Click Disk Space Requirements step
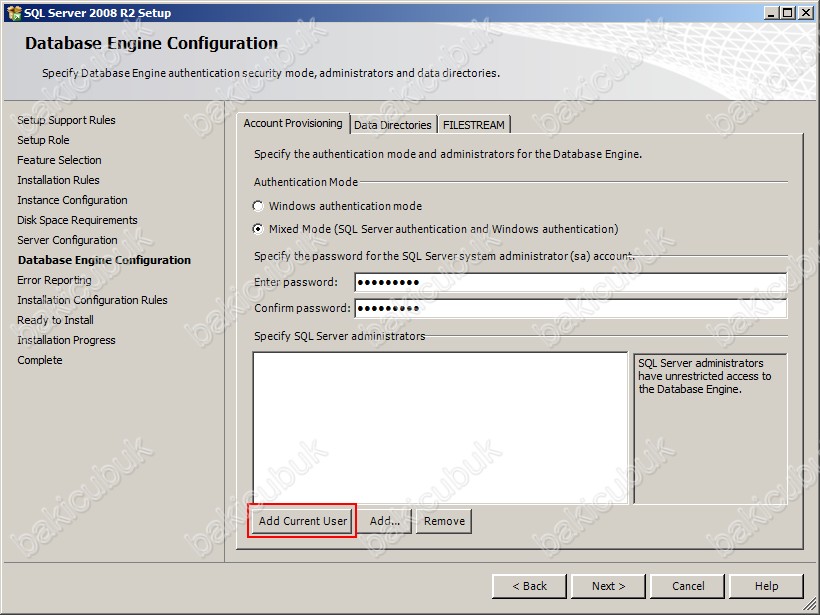820x615 pixels. (77, 220)
